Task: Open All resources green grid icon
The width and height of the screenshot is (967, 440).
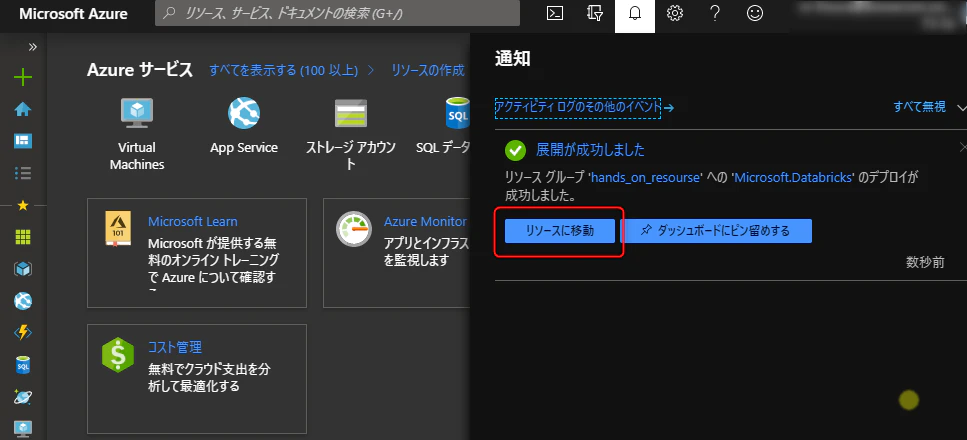Action: click(23, 237)
